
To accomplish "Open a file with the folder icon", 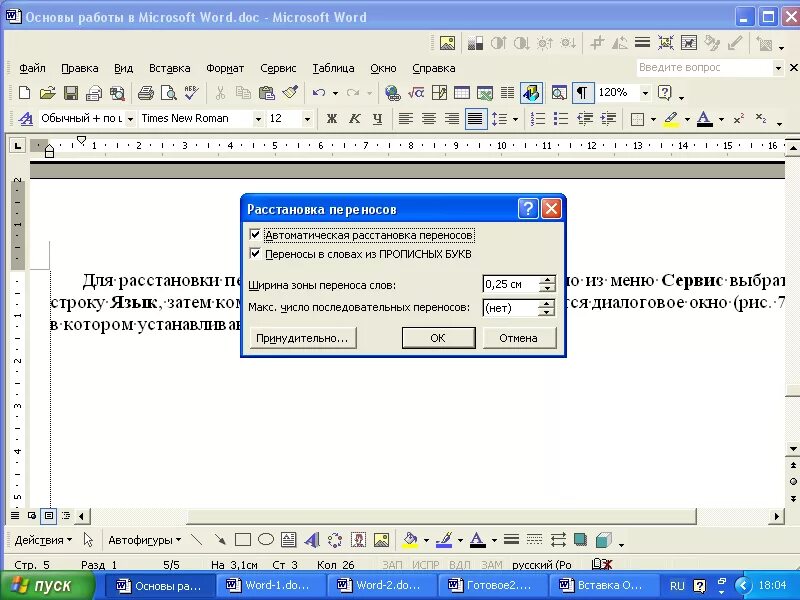I will point(47,93).
